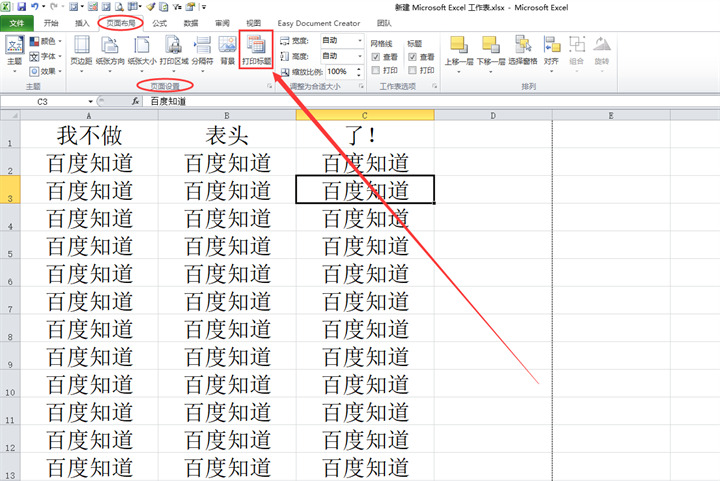Toggle 网格线 查看 (view gridlines) checkbox

[376, 57]
